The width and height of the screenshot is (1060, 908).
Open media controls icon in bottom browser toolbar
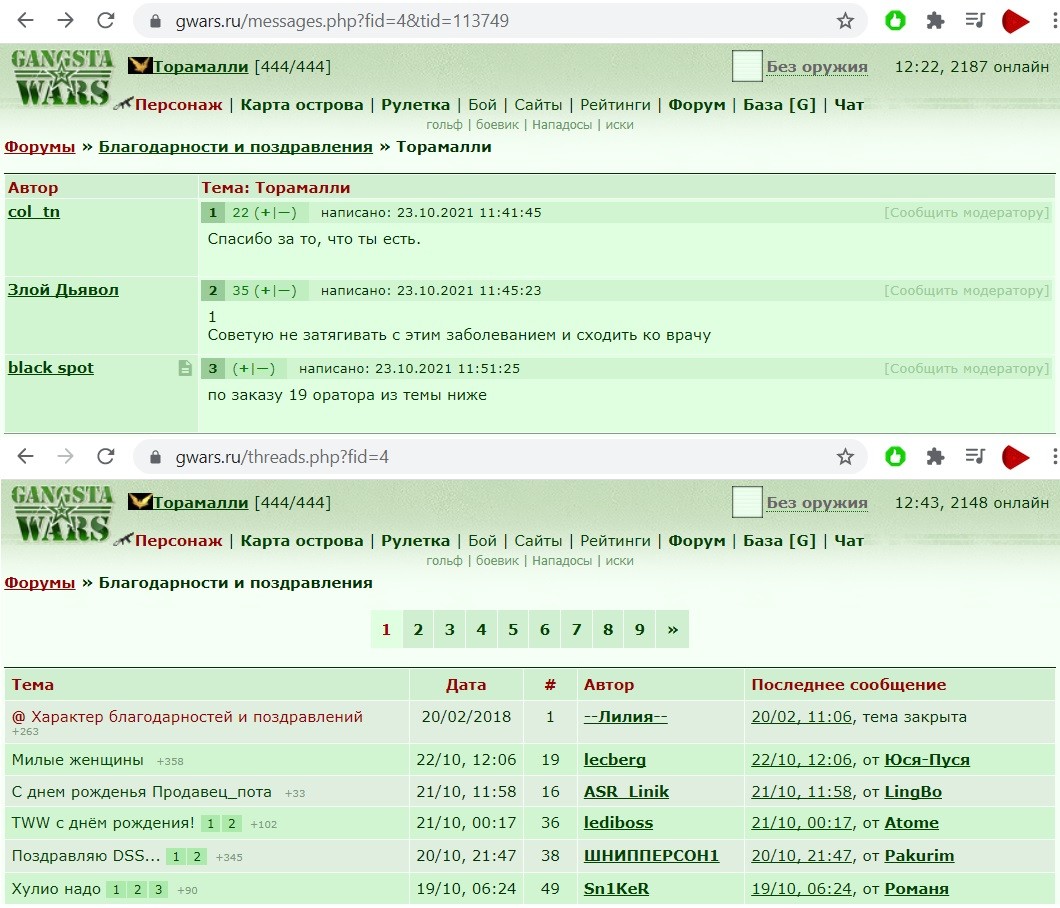point(975,456)
